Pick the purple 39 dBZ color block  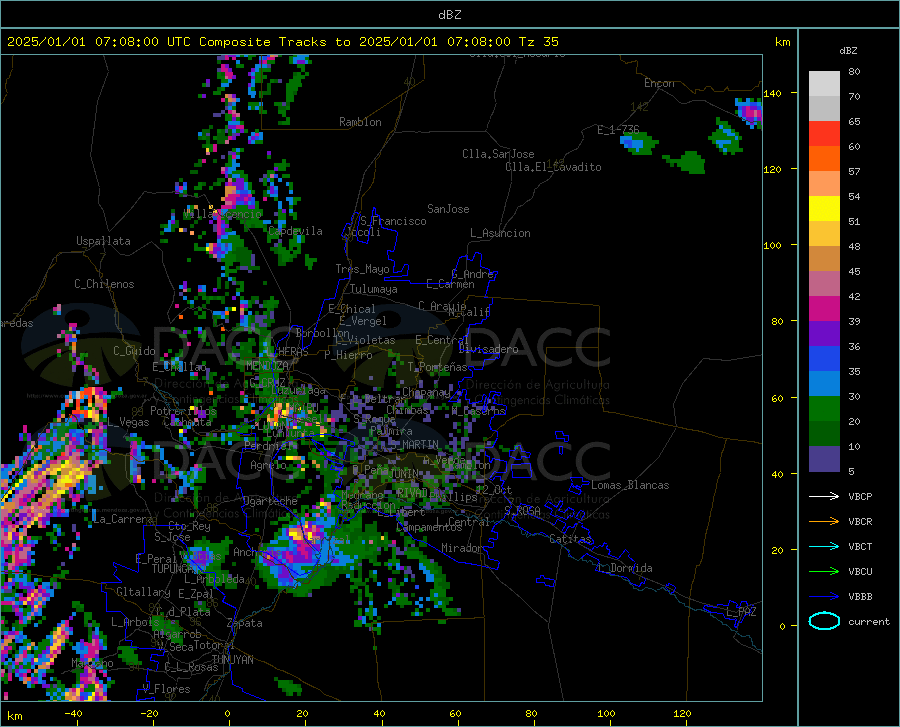click(824, 333)
